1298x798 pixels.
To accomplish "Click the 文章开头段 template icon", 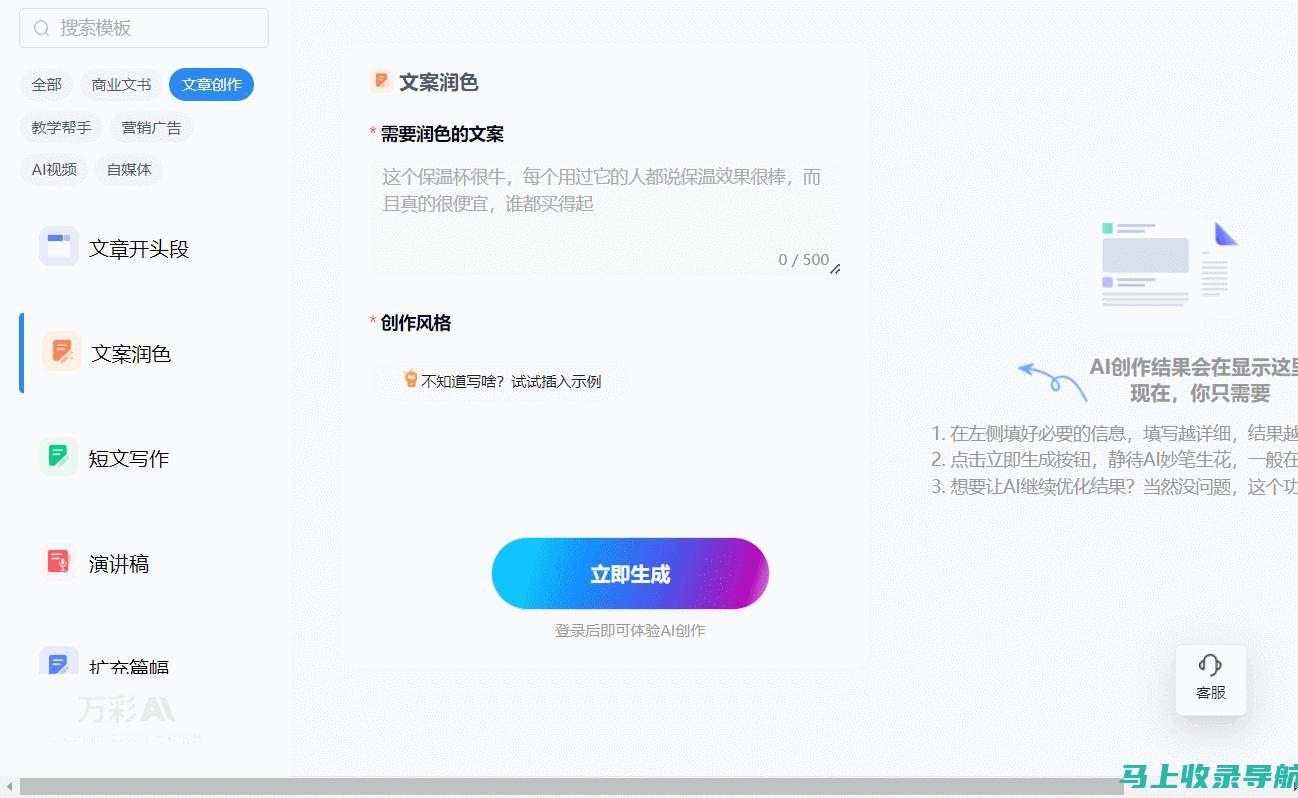I will [x=59, y=247].
